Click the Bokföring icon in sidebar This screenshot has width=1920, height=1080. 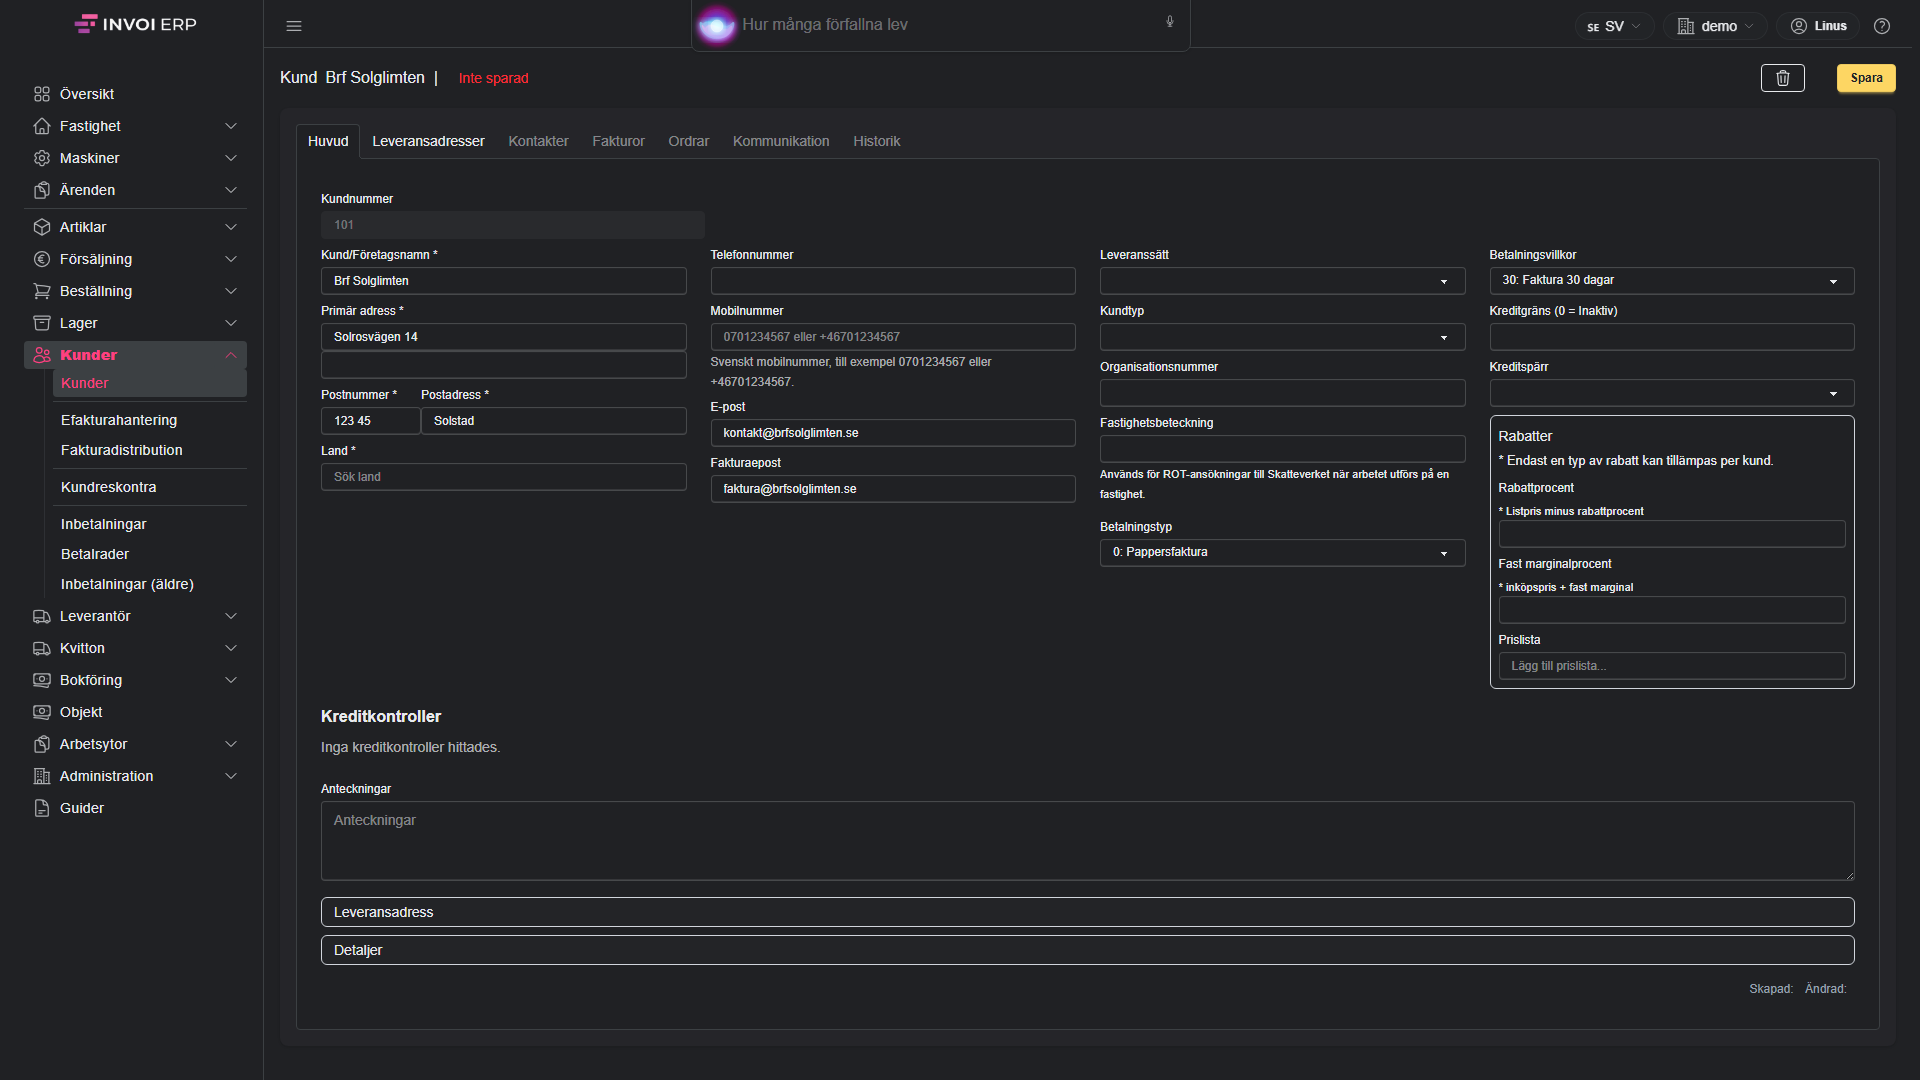click(42, 680)
